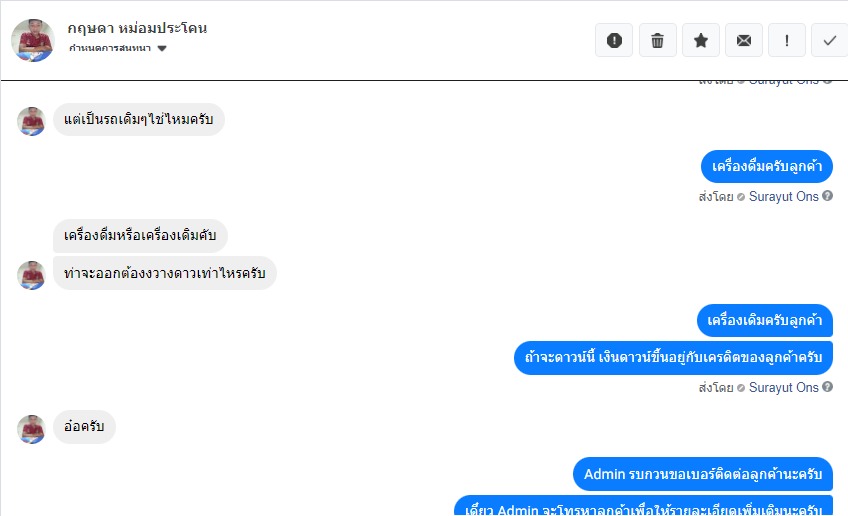
Task: Select the message bubble แต่เป็นรถเดิมๆใช่ไหมครับ
Action: [x=139, y=119]
